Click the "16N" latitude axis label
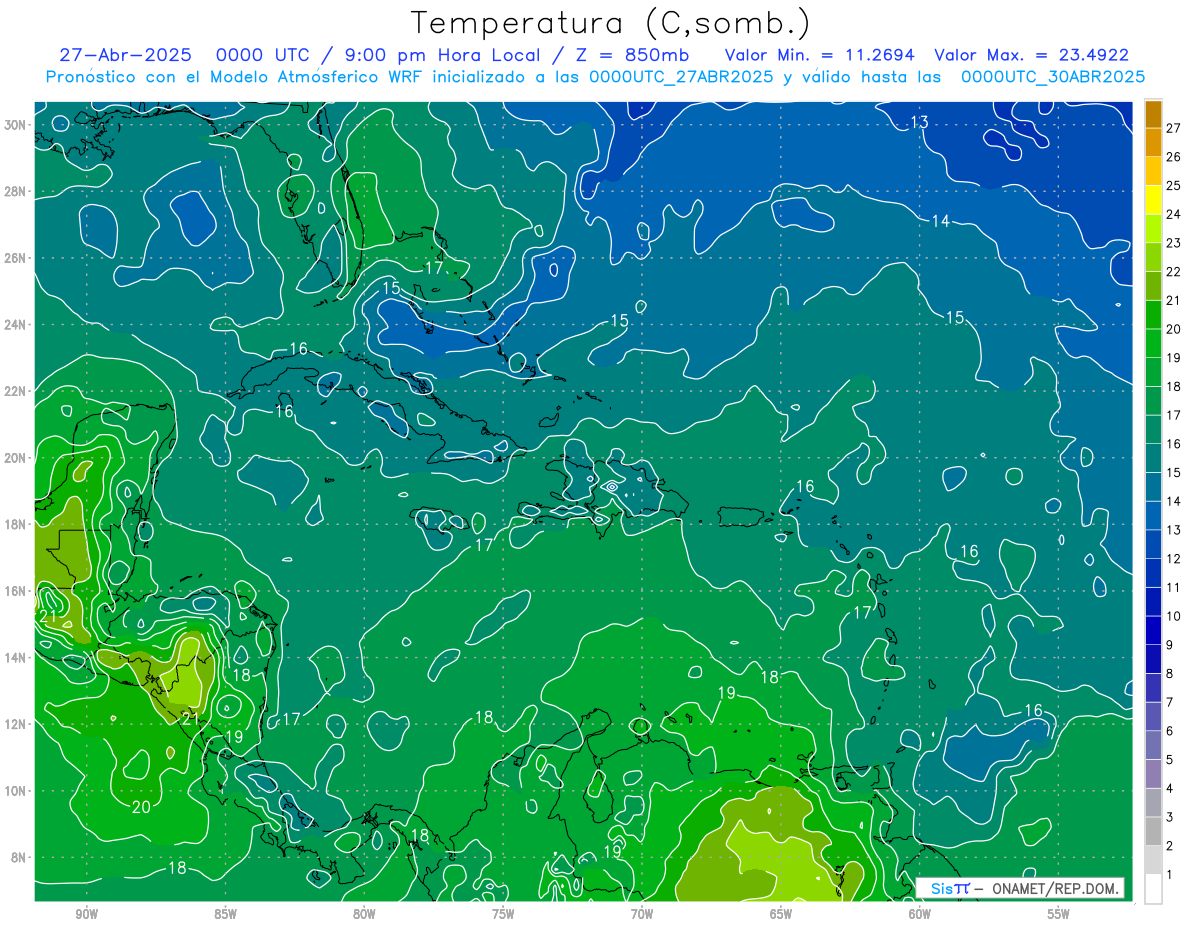The image size is (1200, 927). tap(15, 590)
